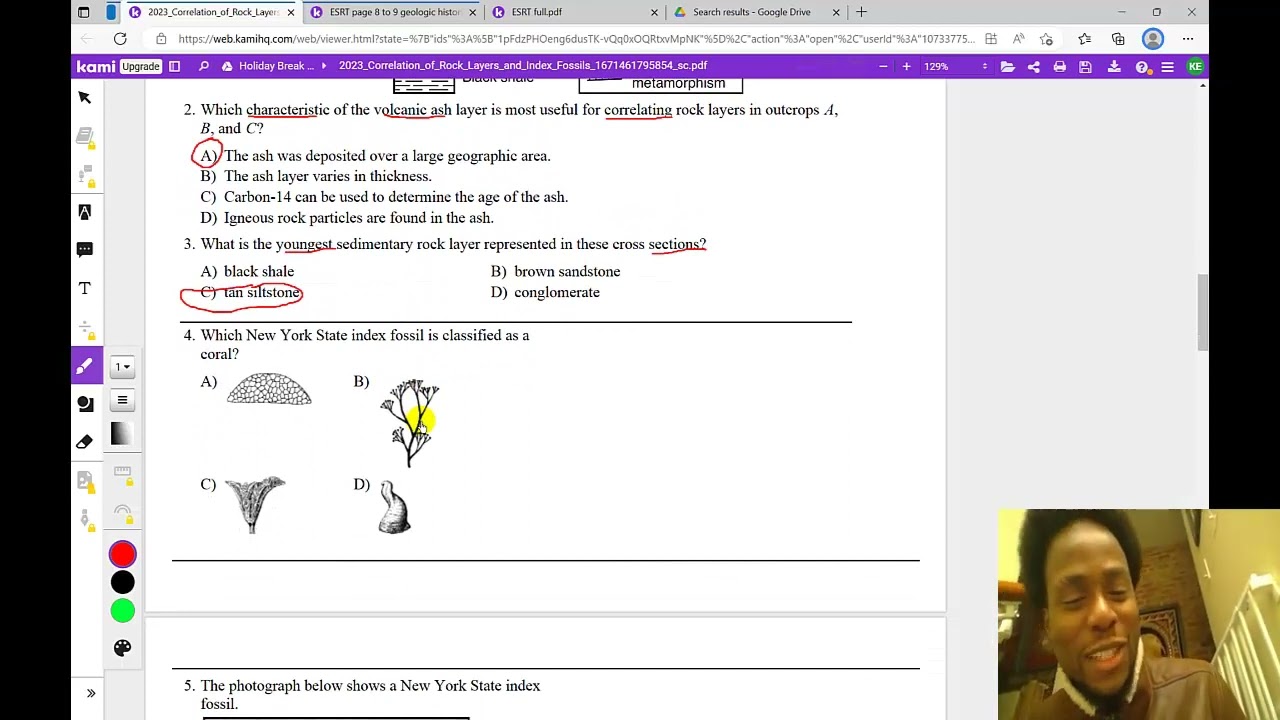The height and width of the screenshot is (720, 1280).
Task: Open browser Settings and more menu
Action: 1188,39
